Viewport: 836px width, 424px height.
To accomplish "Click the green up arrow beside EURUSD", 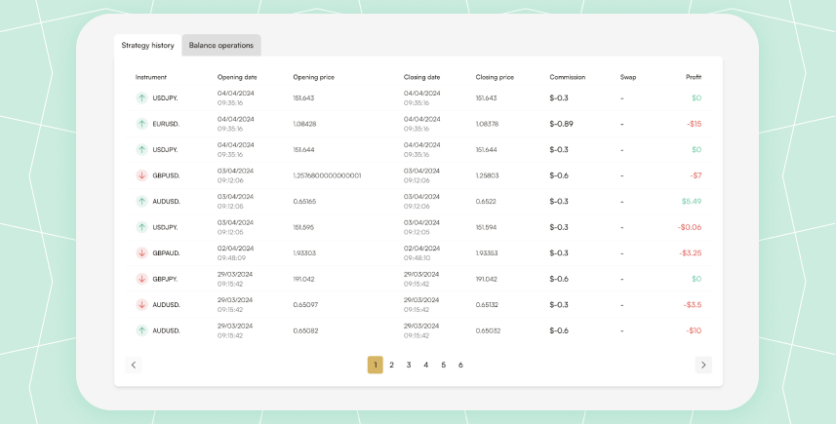I will click(x=142, y=124).
